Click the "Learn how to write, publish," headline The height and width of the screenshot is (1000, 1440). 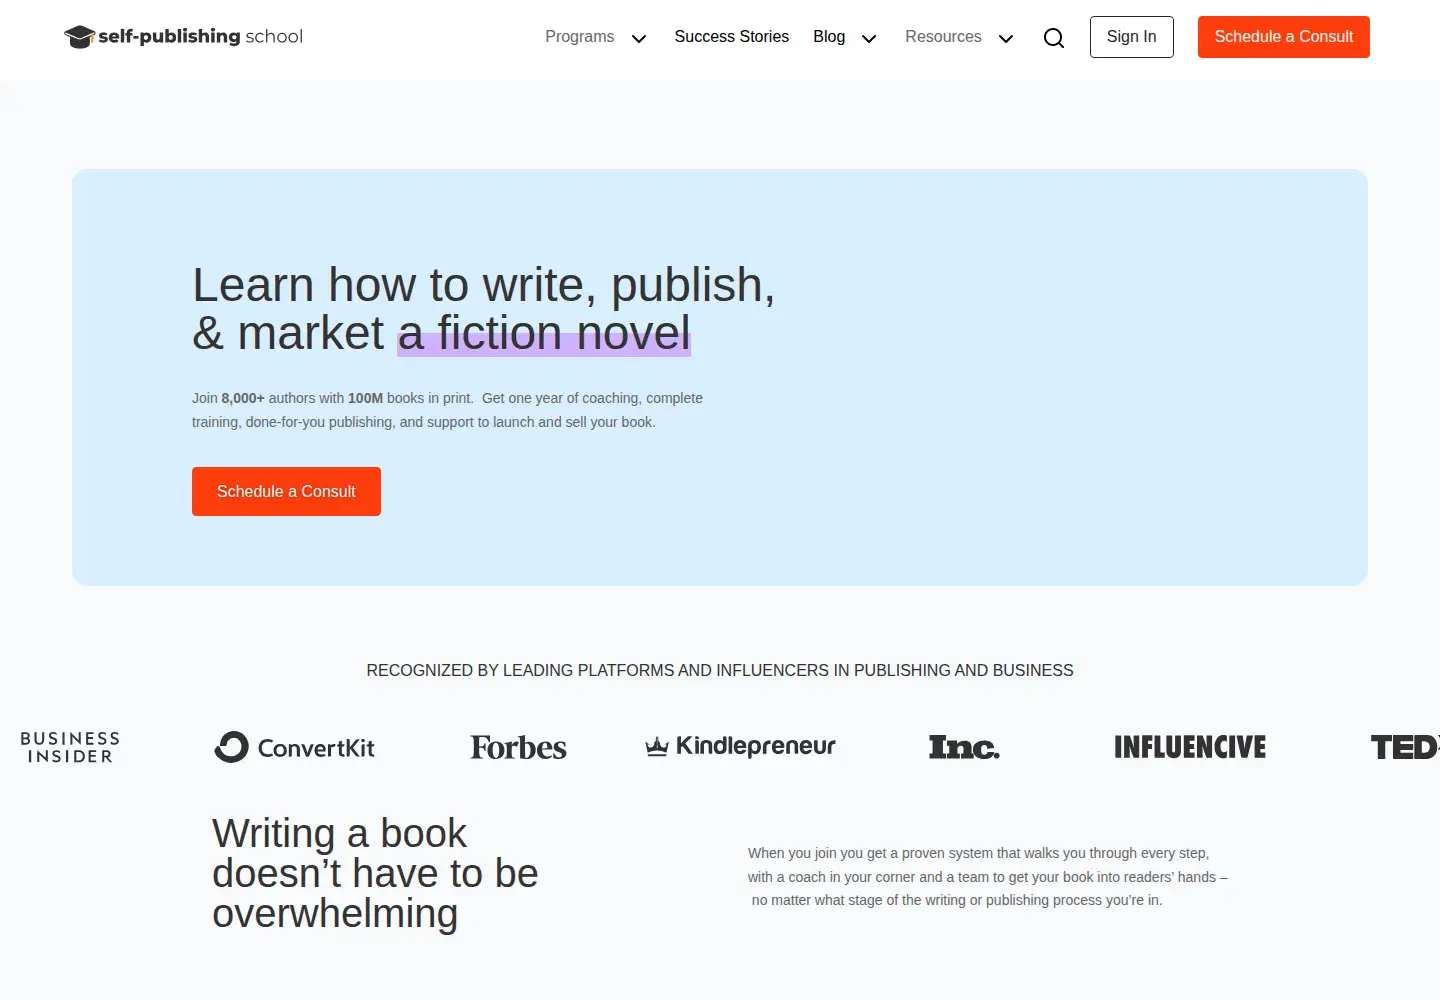click(x=484, y=285)
